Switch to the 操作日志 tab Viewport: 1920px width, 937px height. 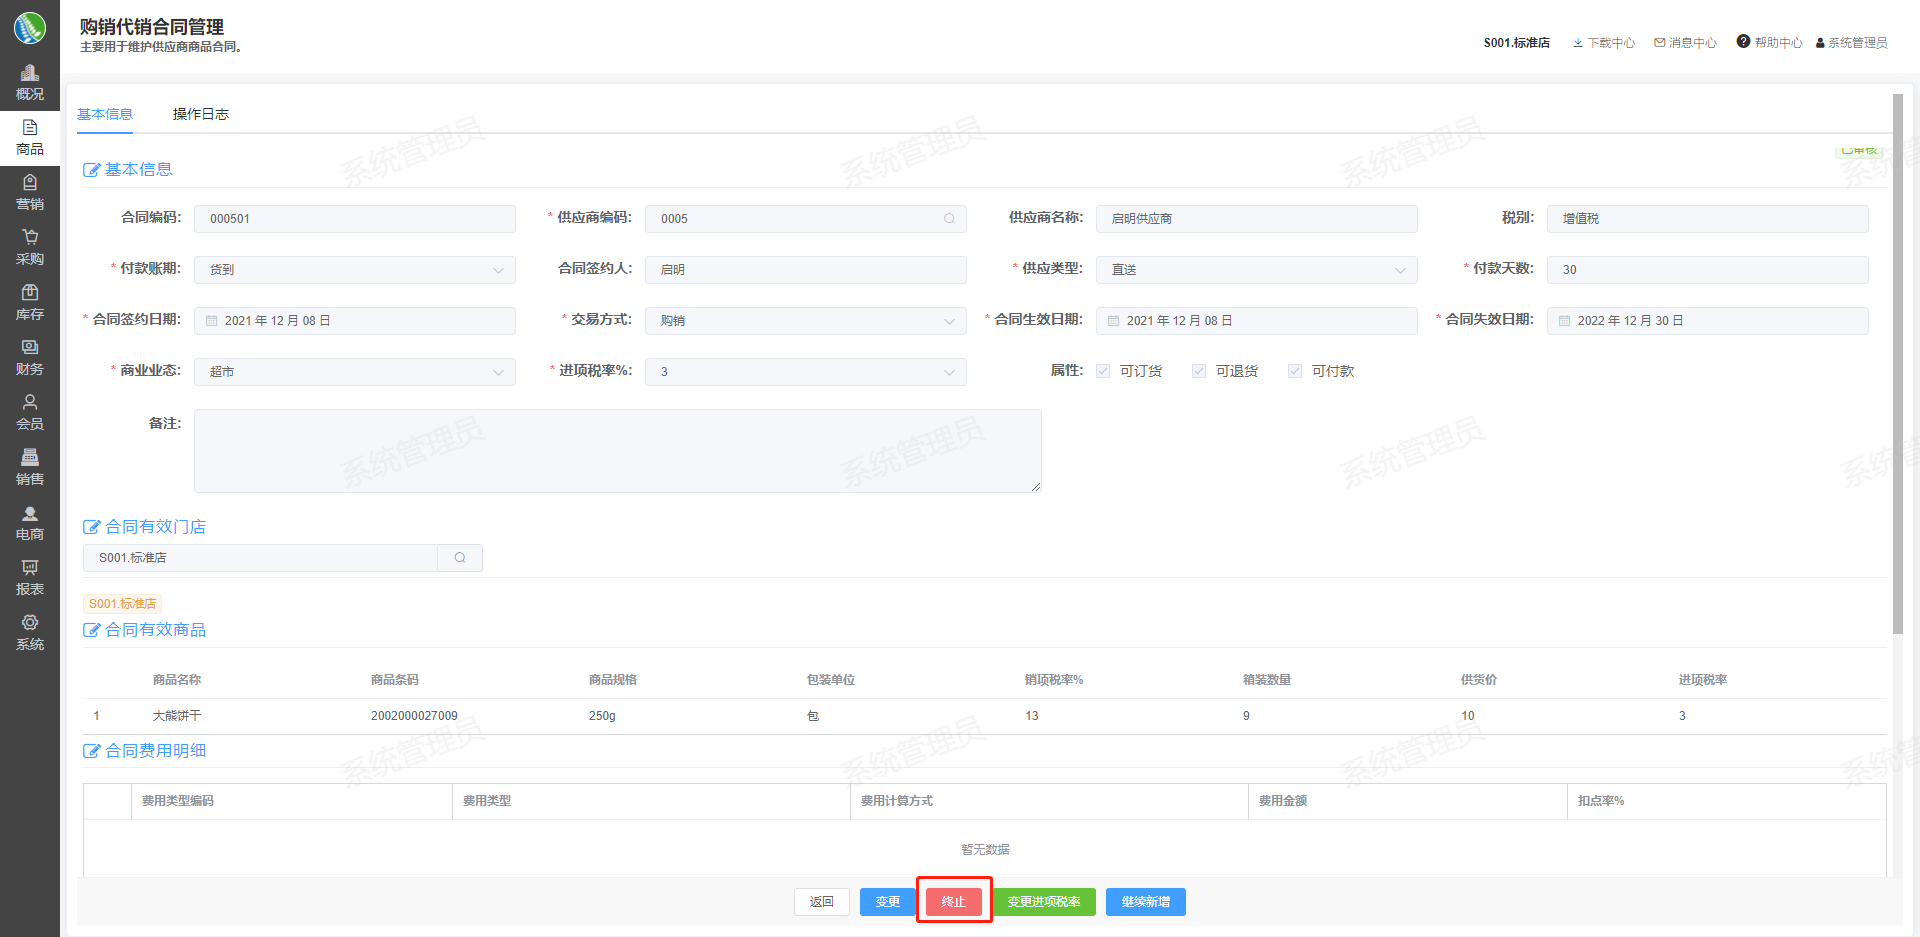(x=201, y=114)
